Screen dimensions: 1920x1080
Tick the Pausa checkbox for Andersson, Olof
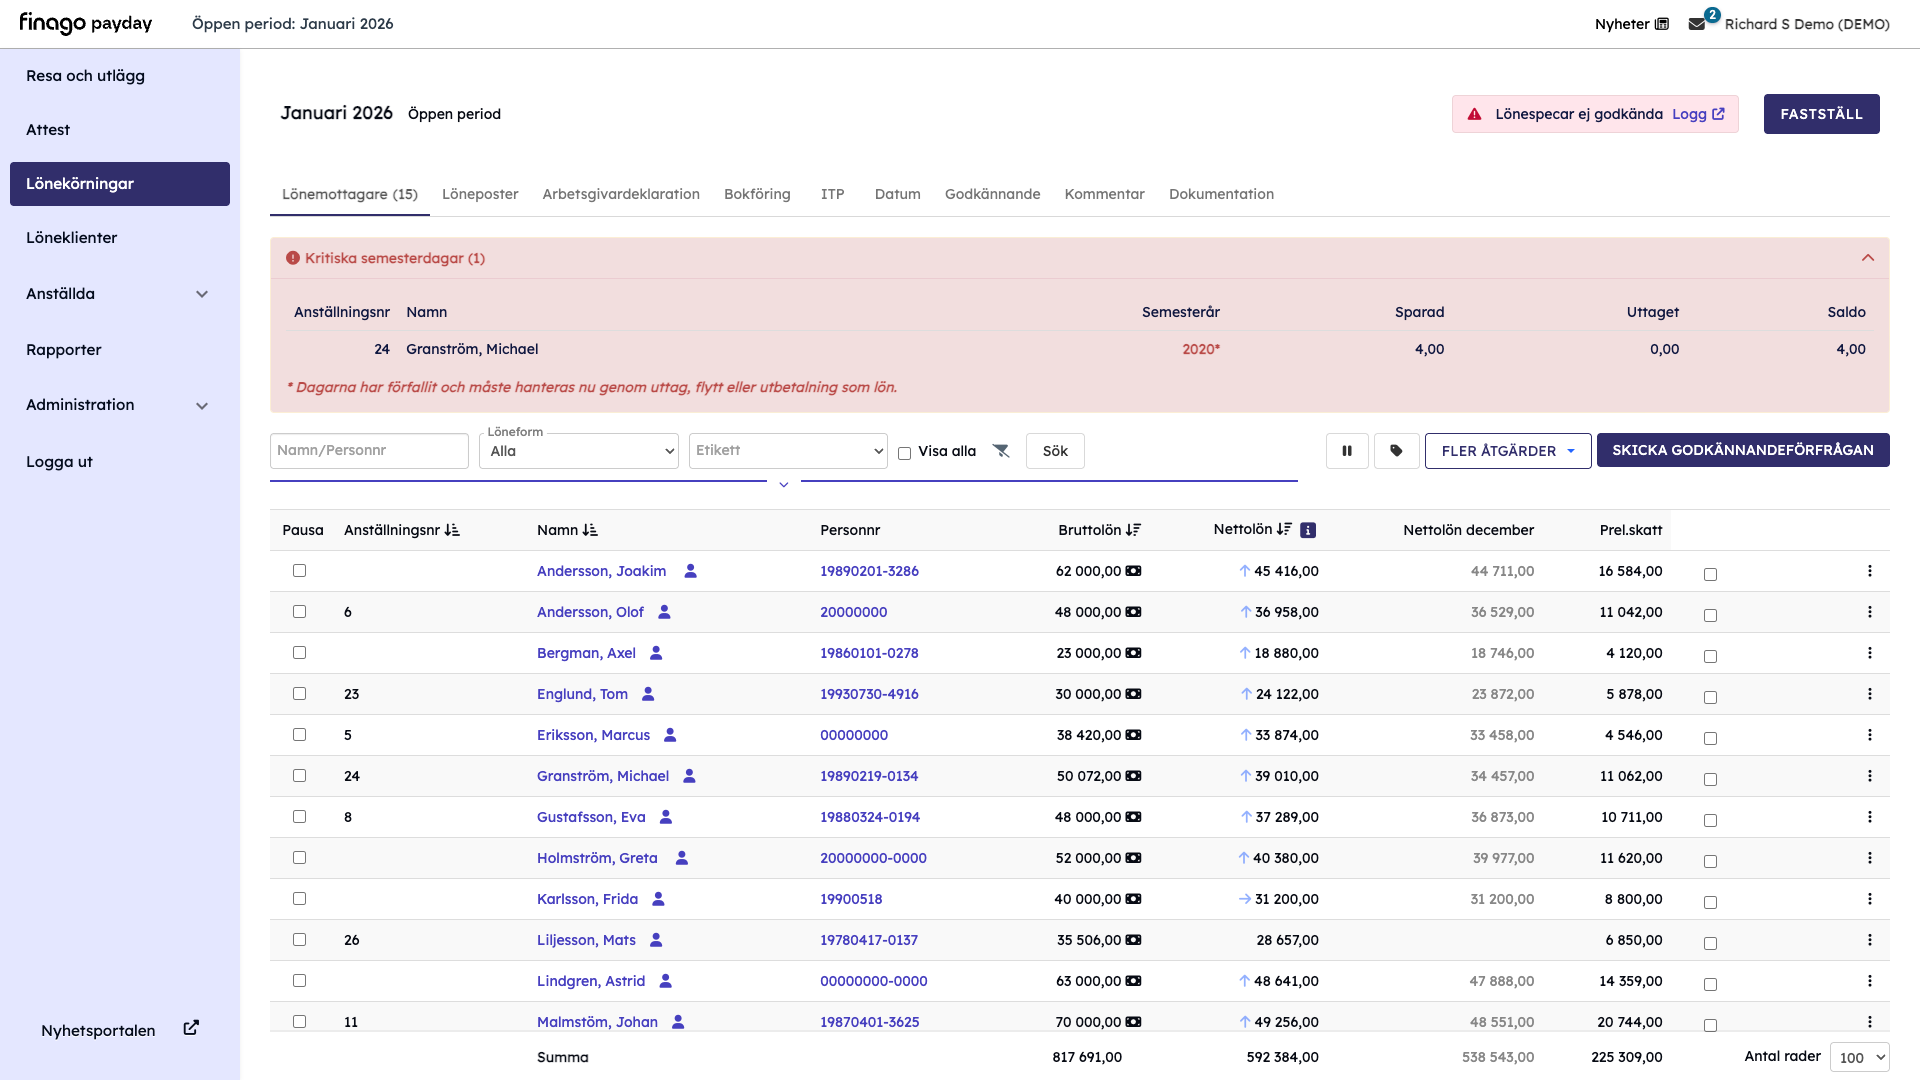[x=299, y=612]
